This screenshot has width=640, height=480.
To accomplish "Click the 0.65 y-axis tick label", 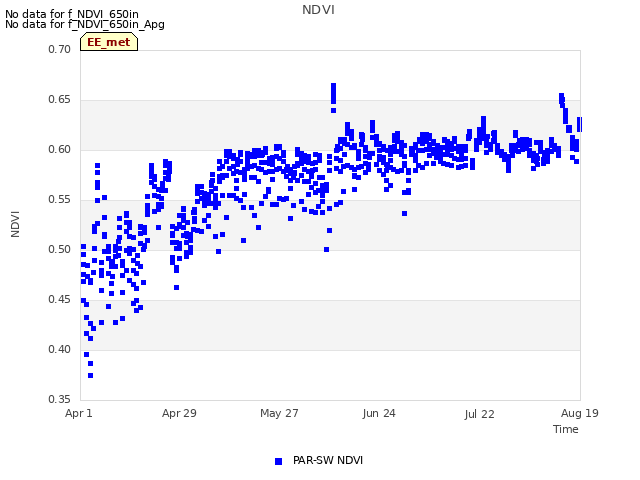I will coord(60,100).
